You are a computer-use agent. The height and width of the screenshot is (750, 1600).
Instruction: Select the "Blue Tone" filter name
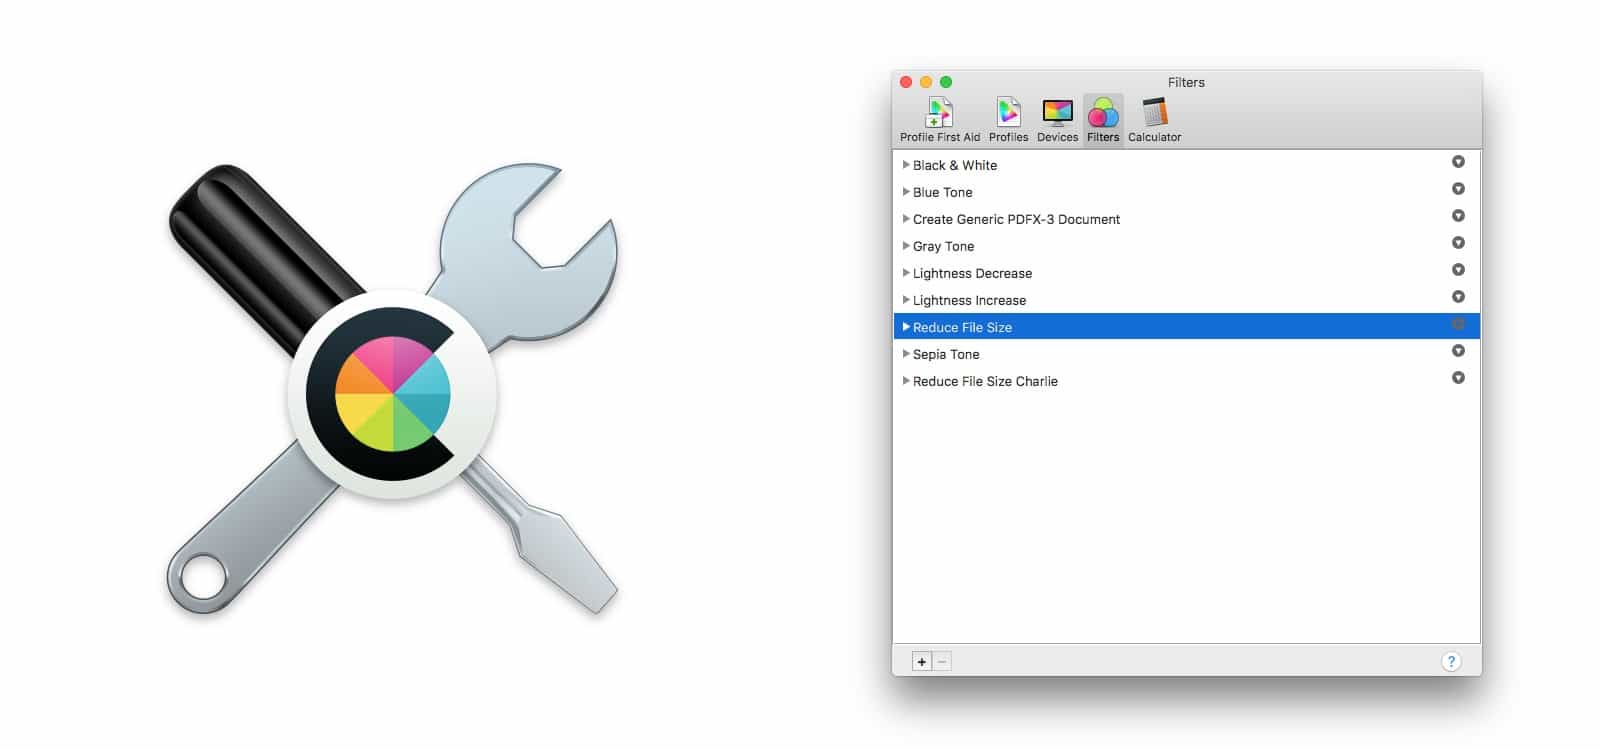coord(943,192)
